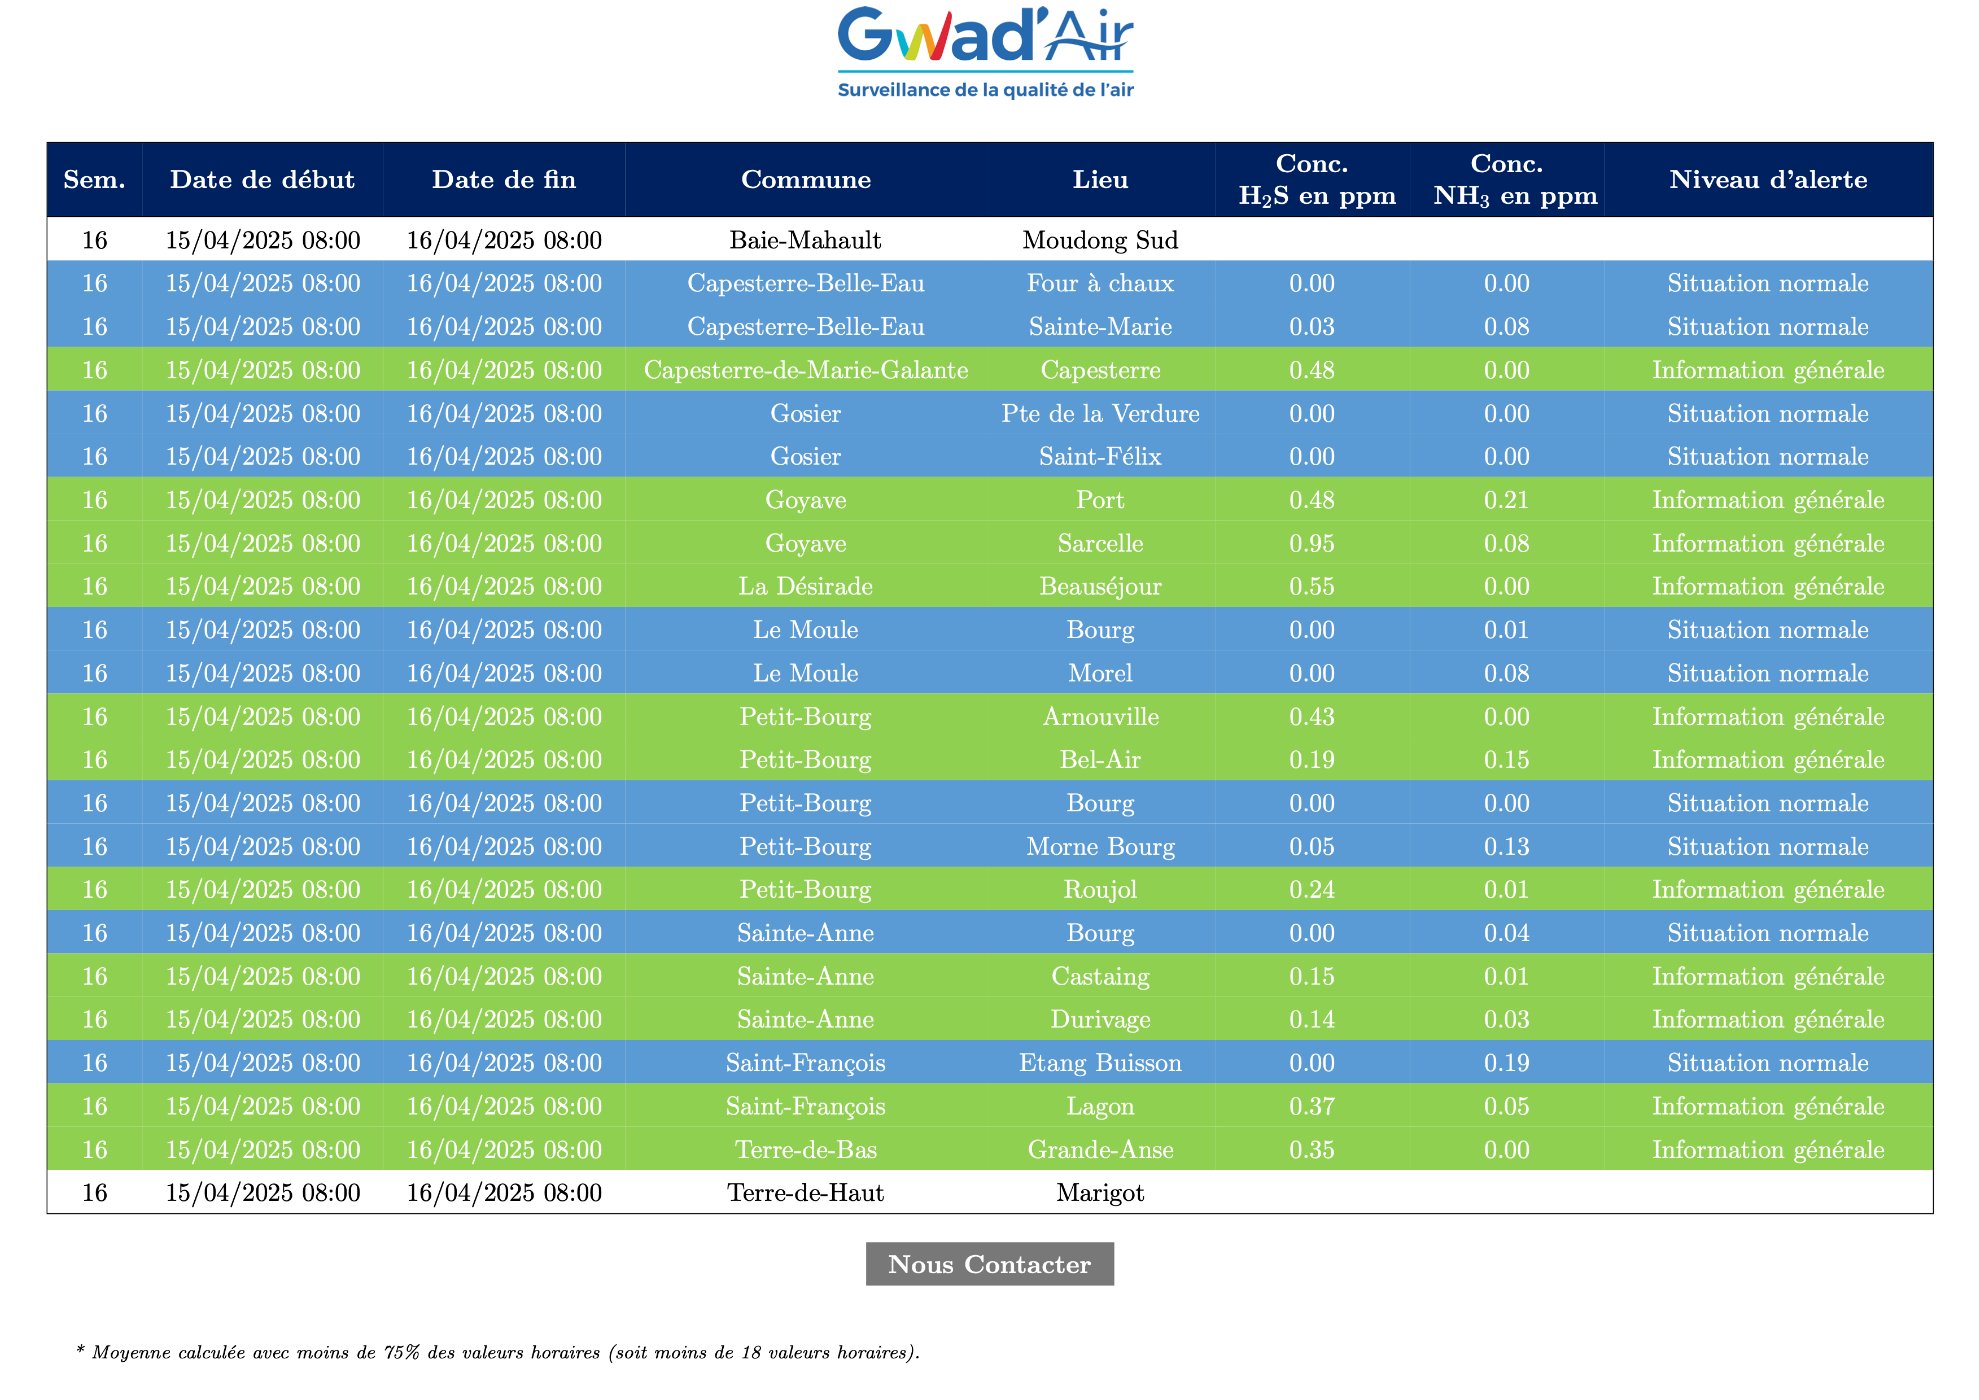Click the H2S value 0.43

pyautogui.click(x=1312, y=716)
